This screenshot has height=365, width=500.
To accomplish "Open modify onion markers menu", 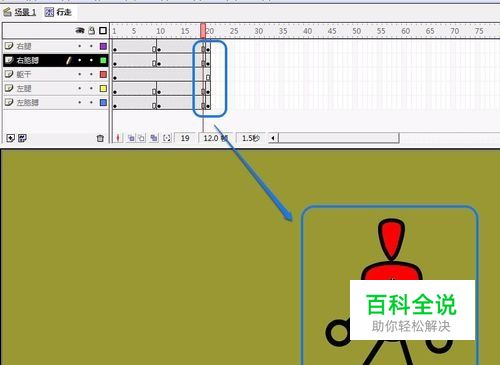I will [167, 138].
